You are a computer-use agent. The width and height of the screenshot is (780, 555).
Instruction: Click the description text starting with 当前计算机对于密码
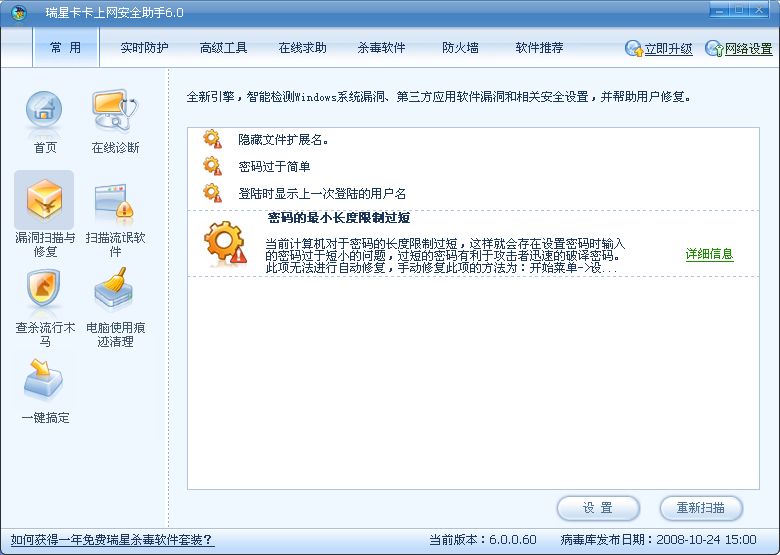point(445,256)
